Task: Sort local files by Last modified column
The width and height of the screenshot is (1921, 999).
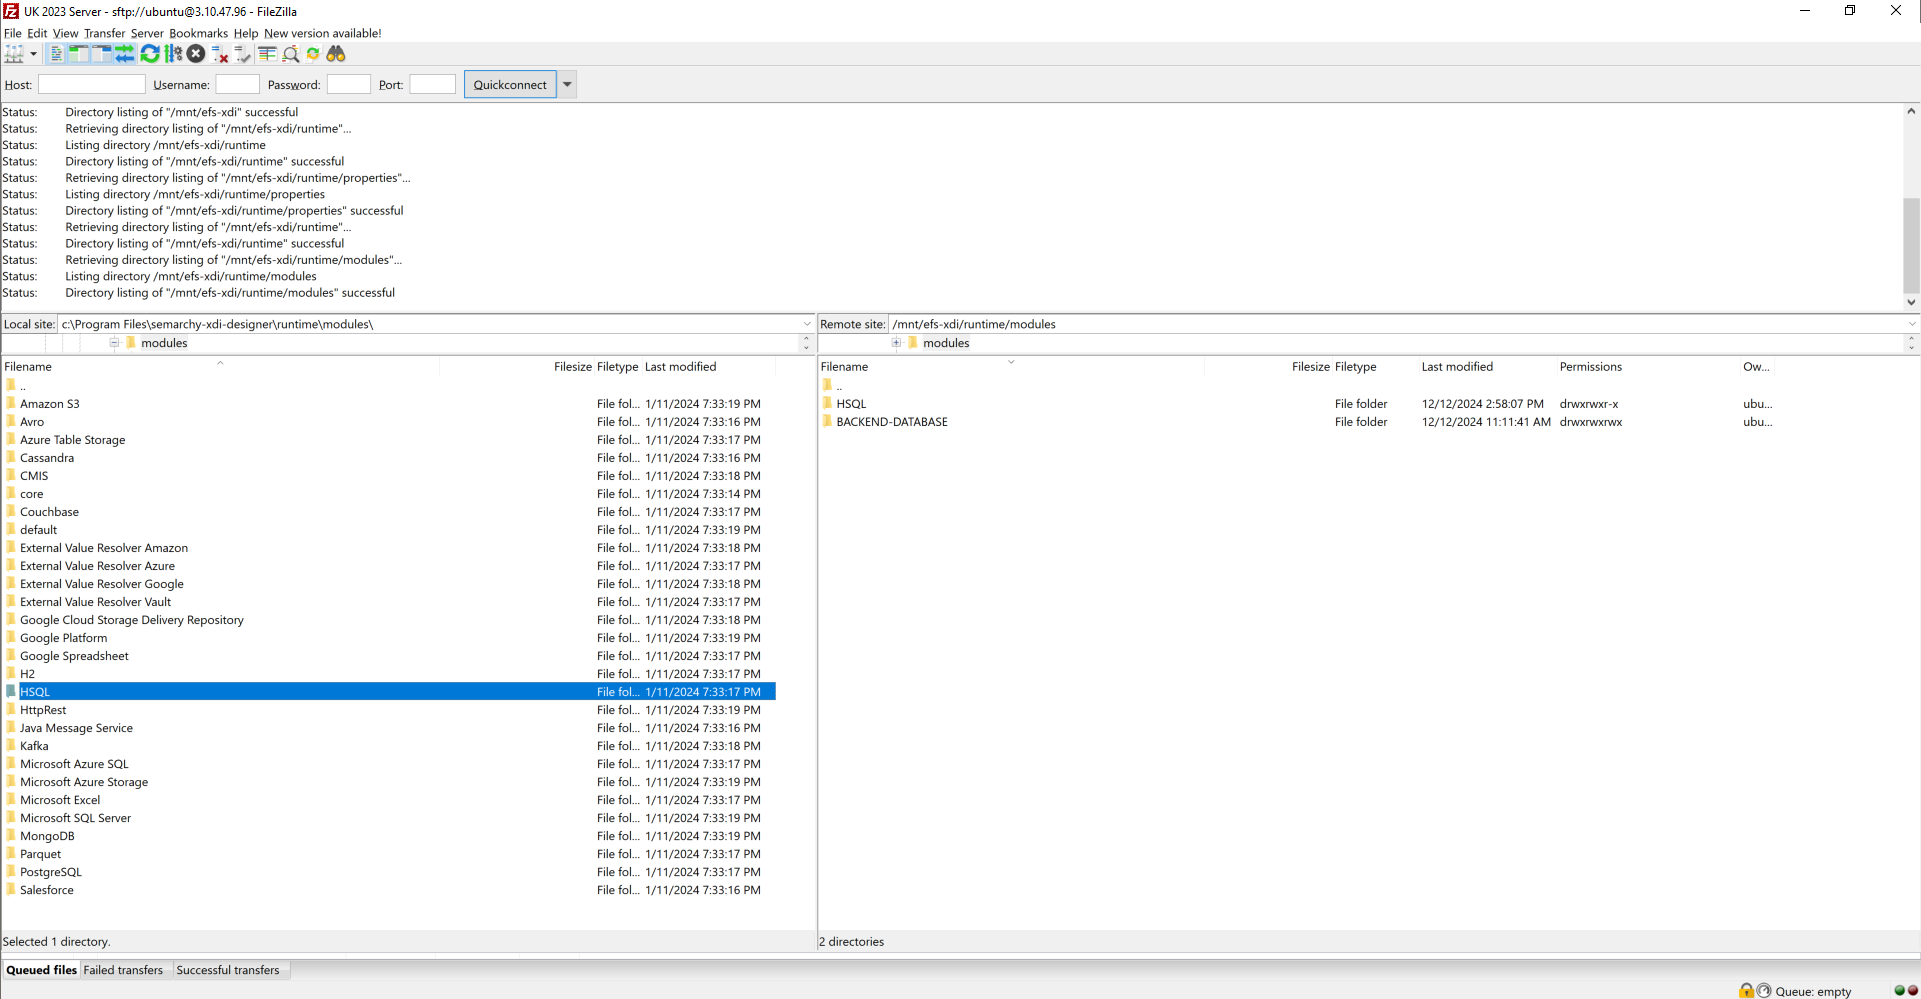Action: point(681,367)
